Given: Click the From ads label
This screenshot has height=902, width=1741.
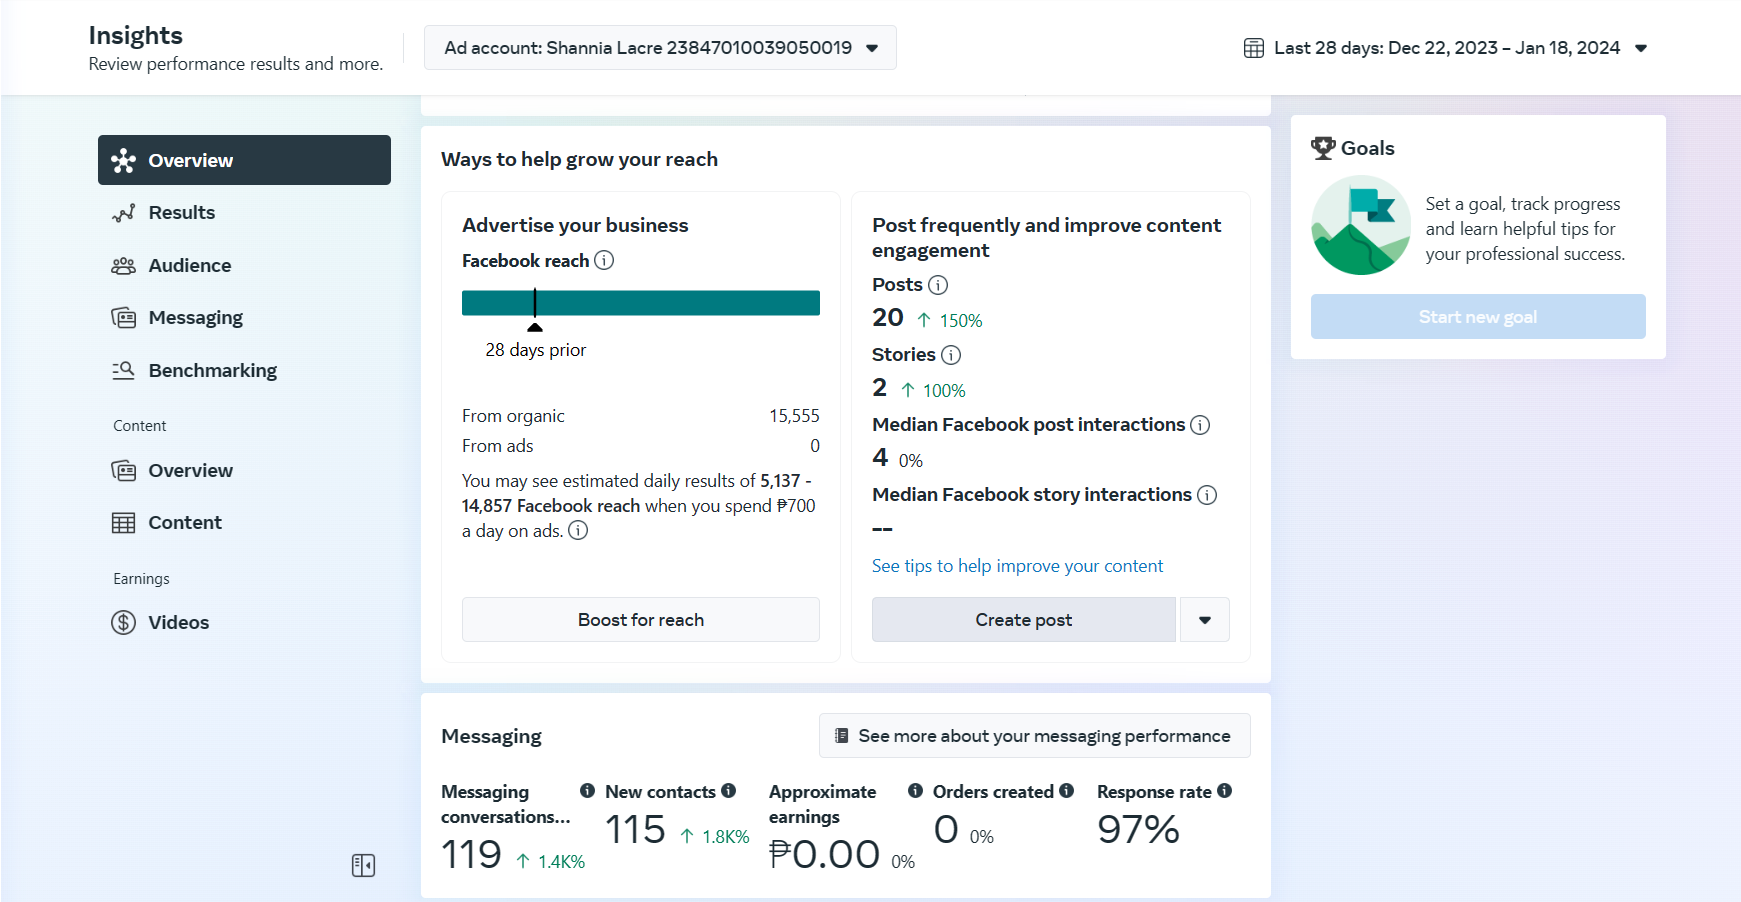Looking at the screenshot, I should pyautogui.click(x=498, y=446).
